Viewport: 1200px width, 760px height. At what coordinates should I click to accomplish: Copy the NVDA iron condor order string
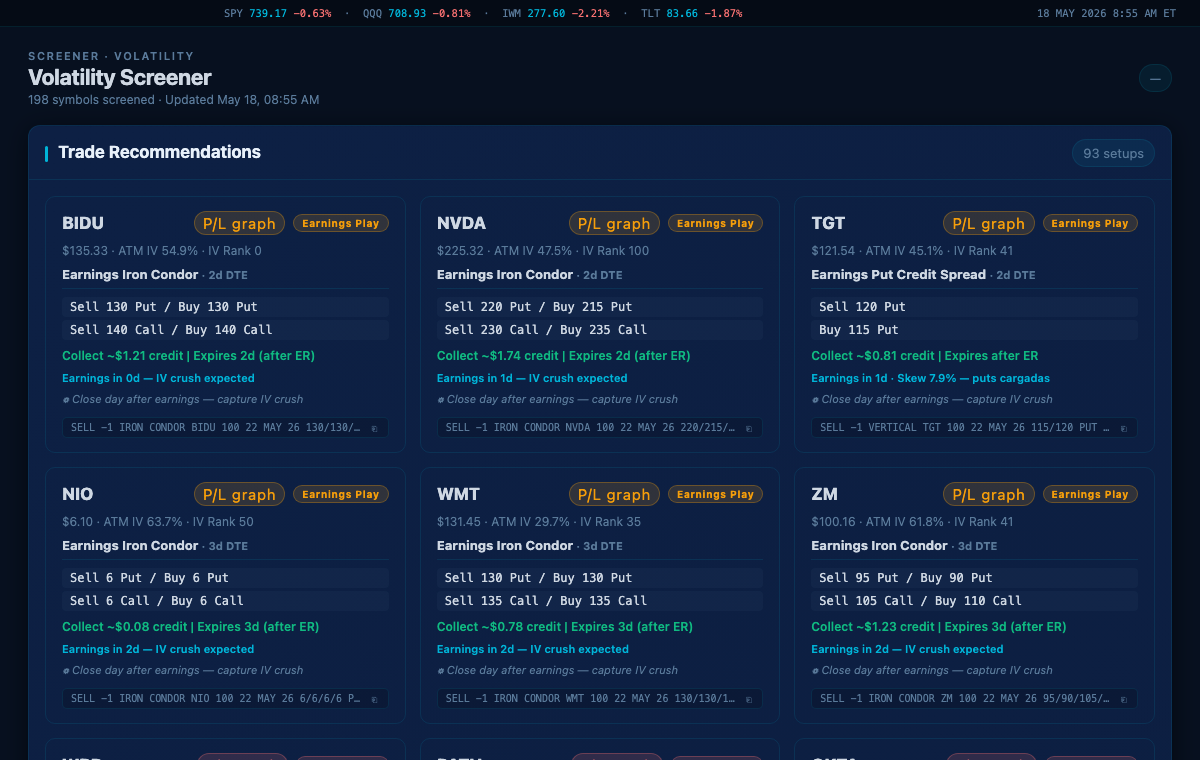[x=749, y=428]
